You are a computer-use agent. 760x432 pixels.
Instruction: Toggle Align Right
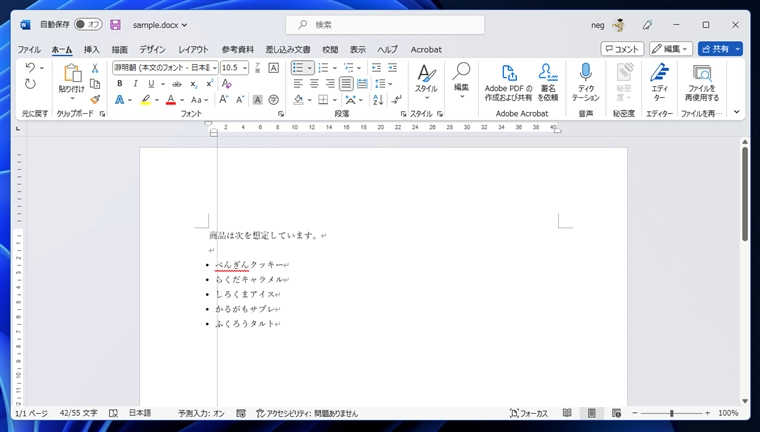point(330,84)
